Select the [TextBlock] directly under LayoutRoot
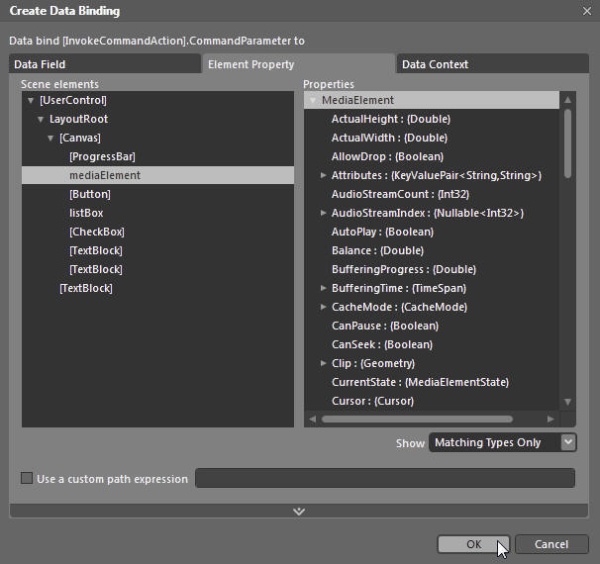The height and width of the screenshot is (564, 600). tap(86, 288)
